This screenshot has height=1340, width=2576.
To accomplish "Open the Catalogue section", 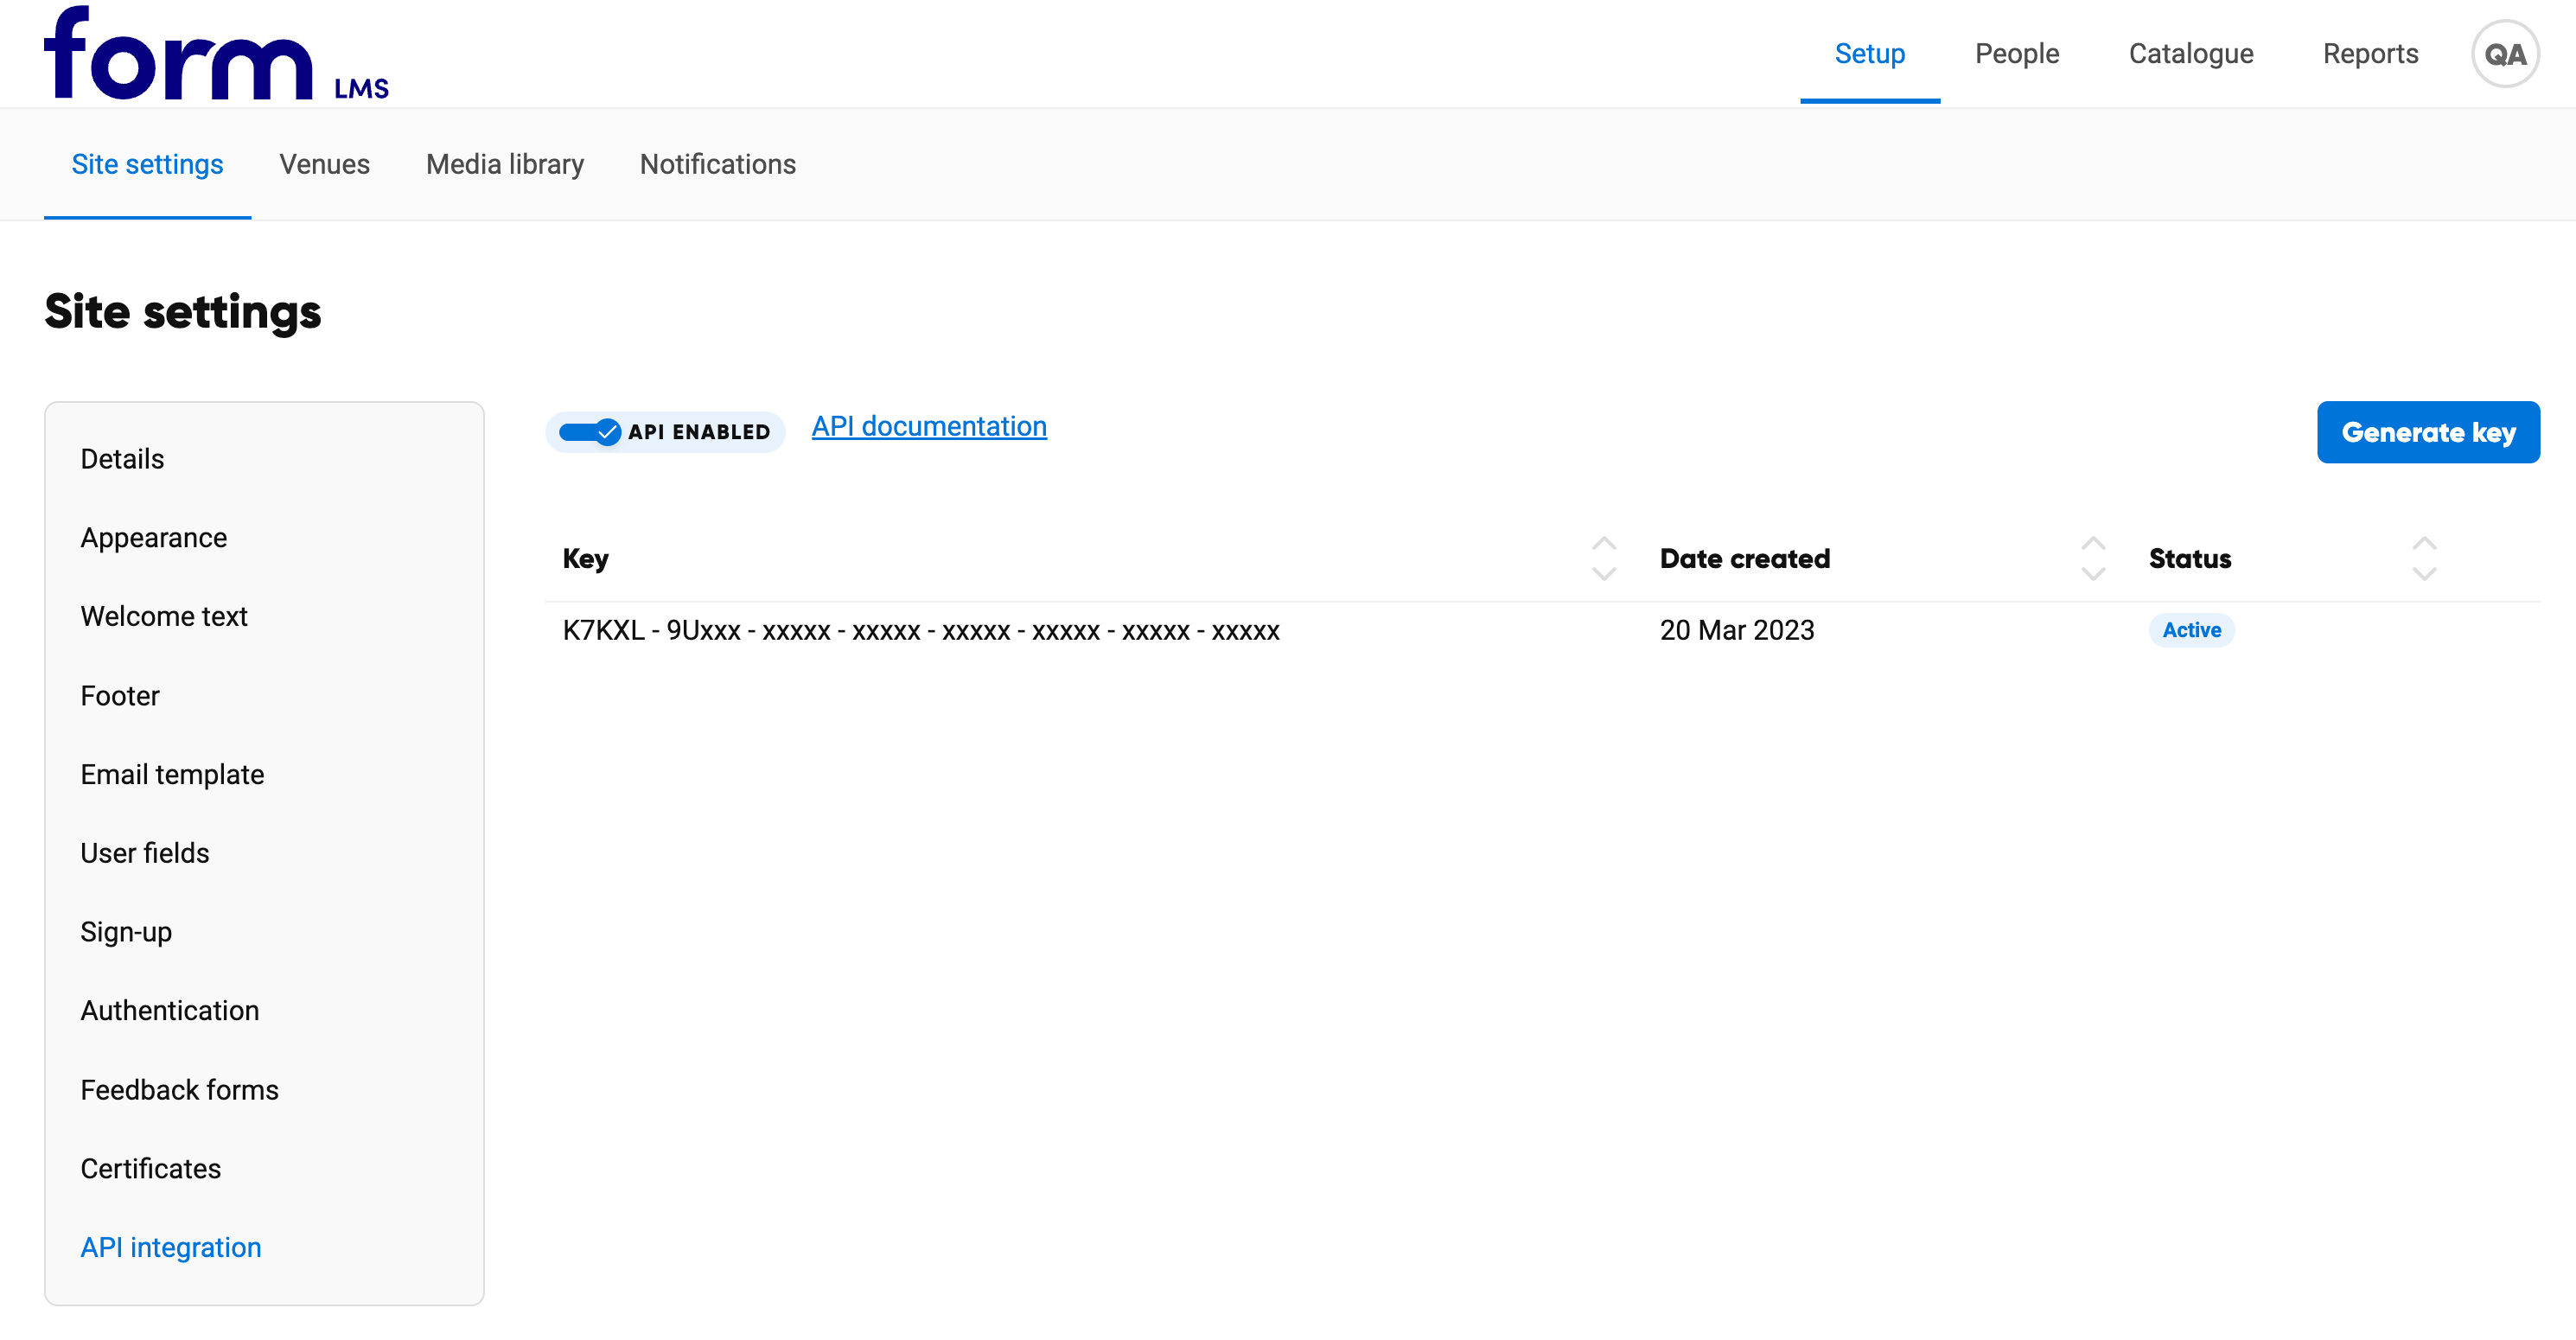I will (x=2190, y=54).
